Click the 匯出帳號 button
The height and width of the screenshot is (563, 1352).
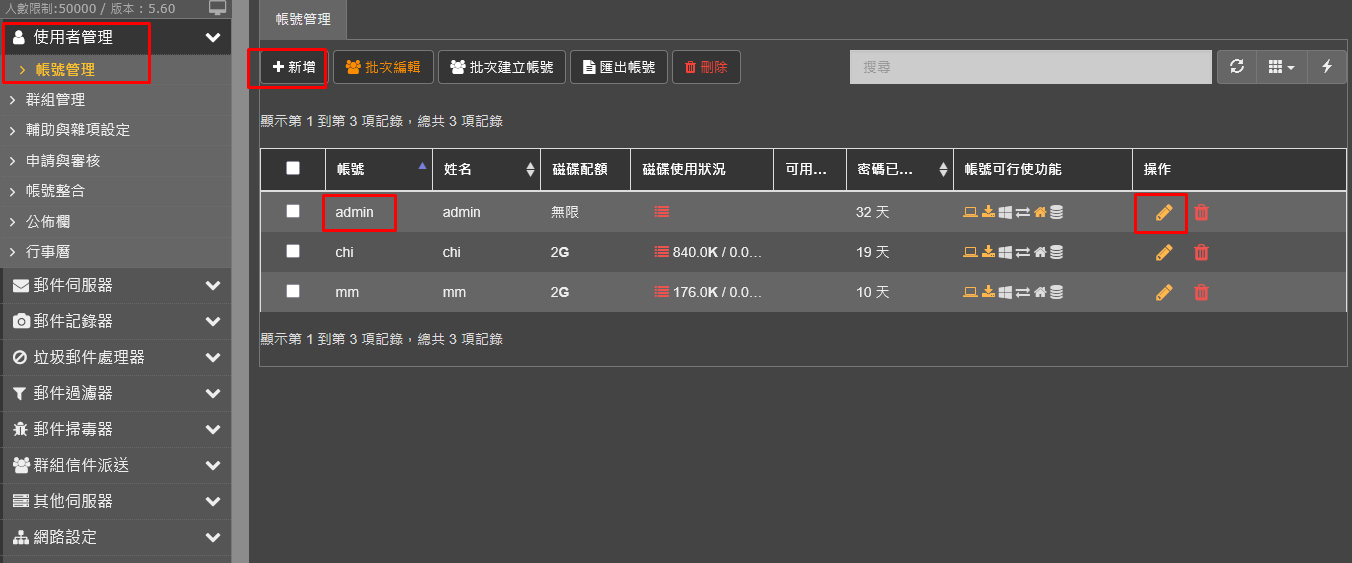pos(618,67)
